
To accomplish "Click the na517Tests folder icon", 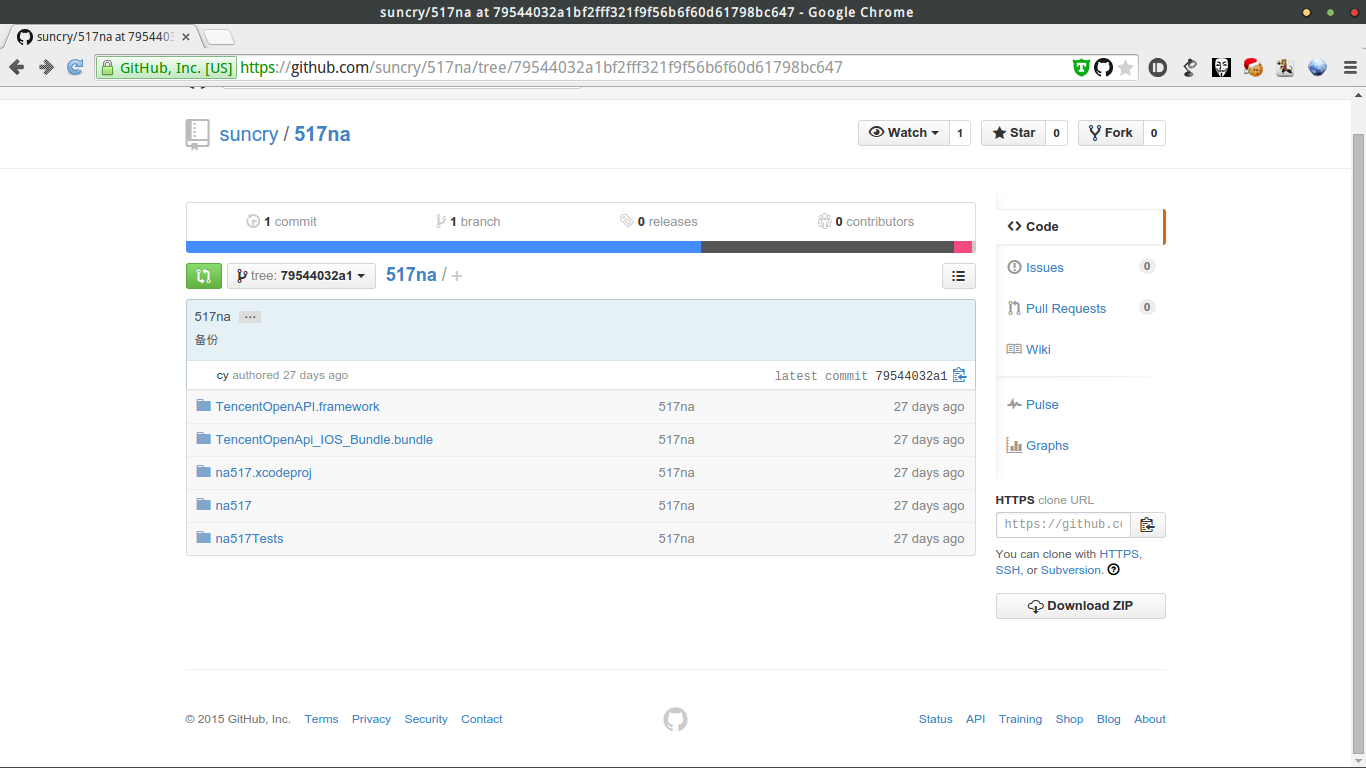I will pyautogui.click(x=204, y=538).
